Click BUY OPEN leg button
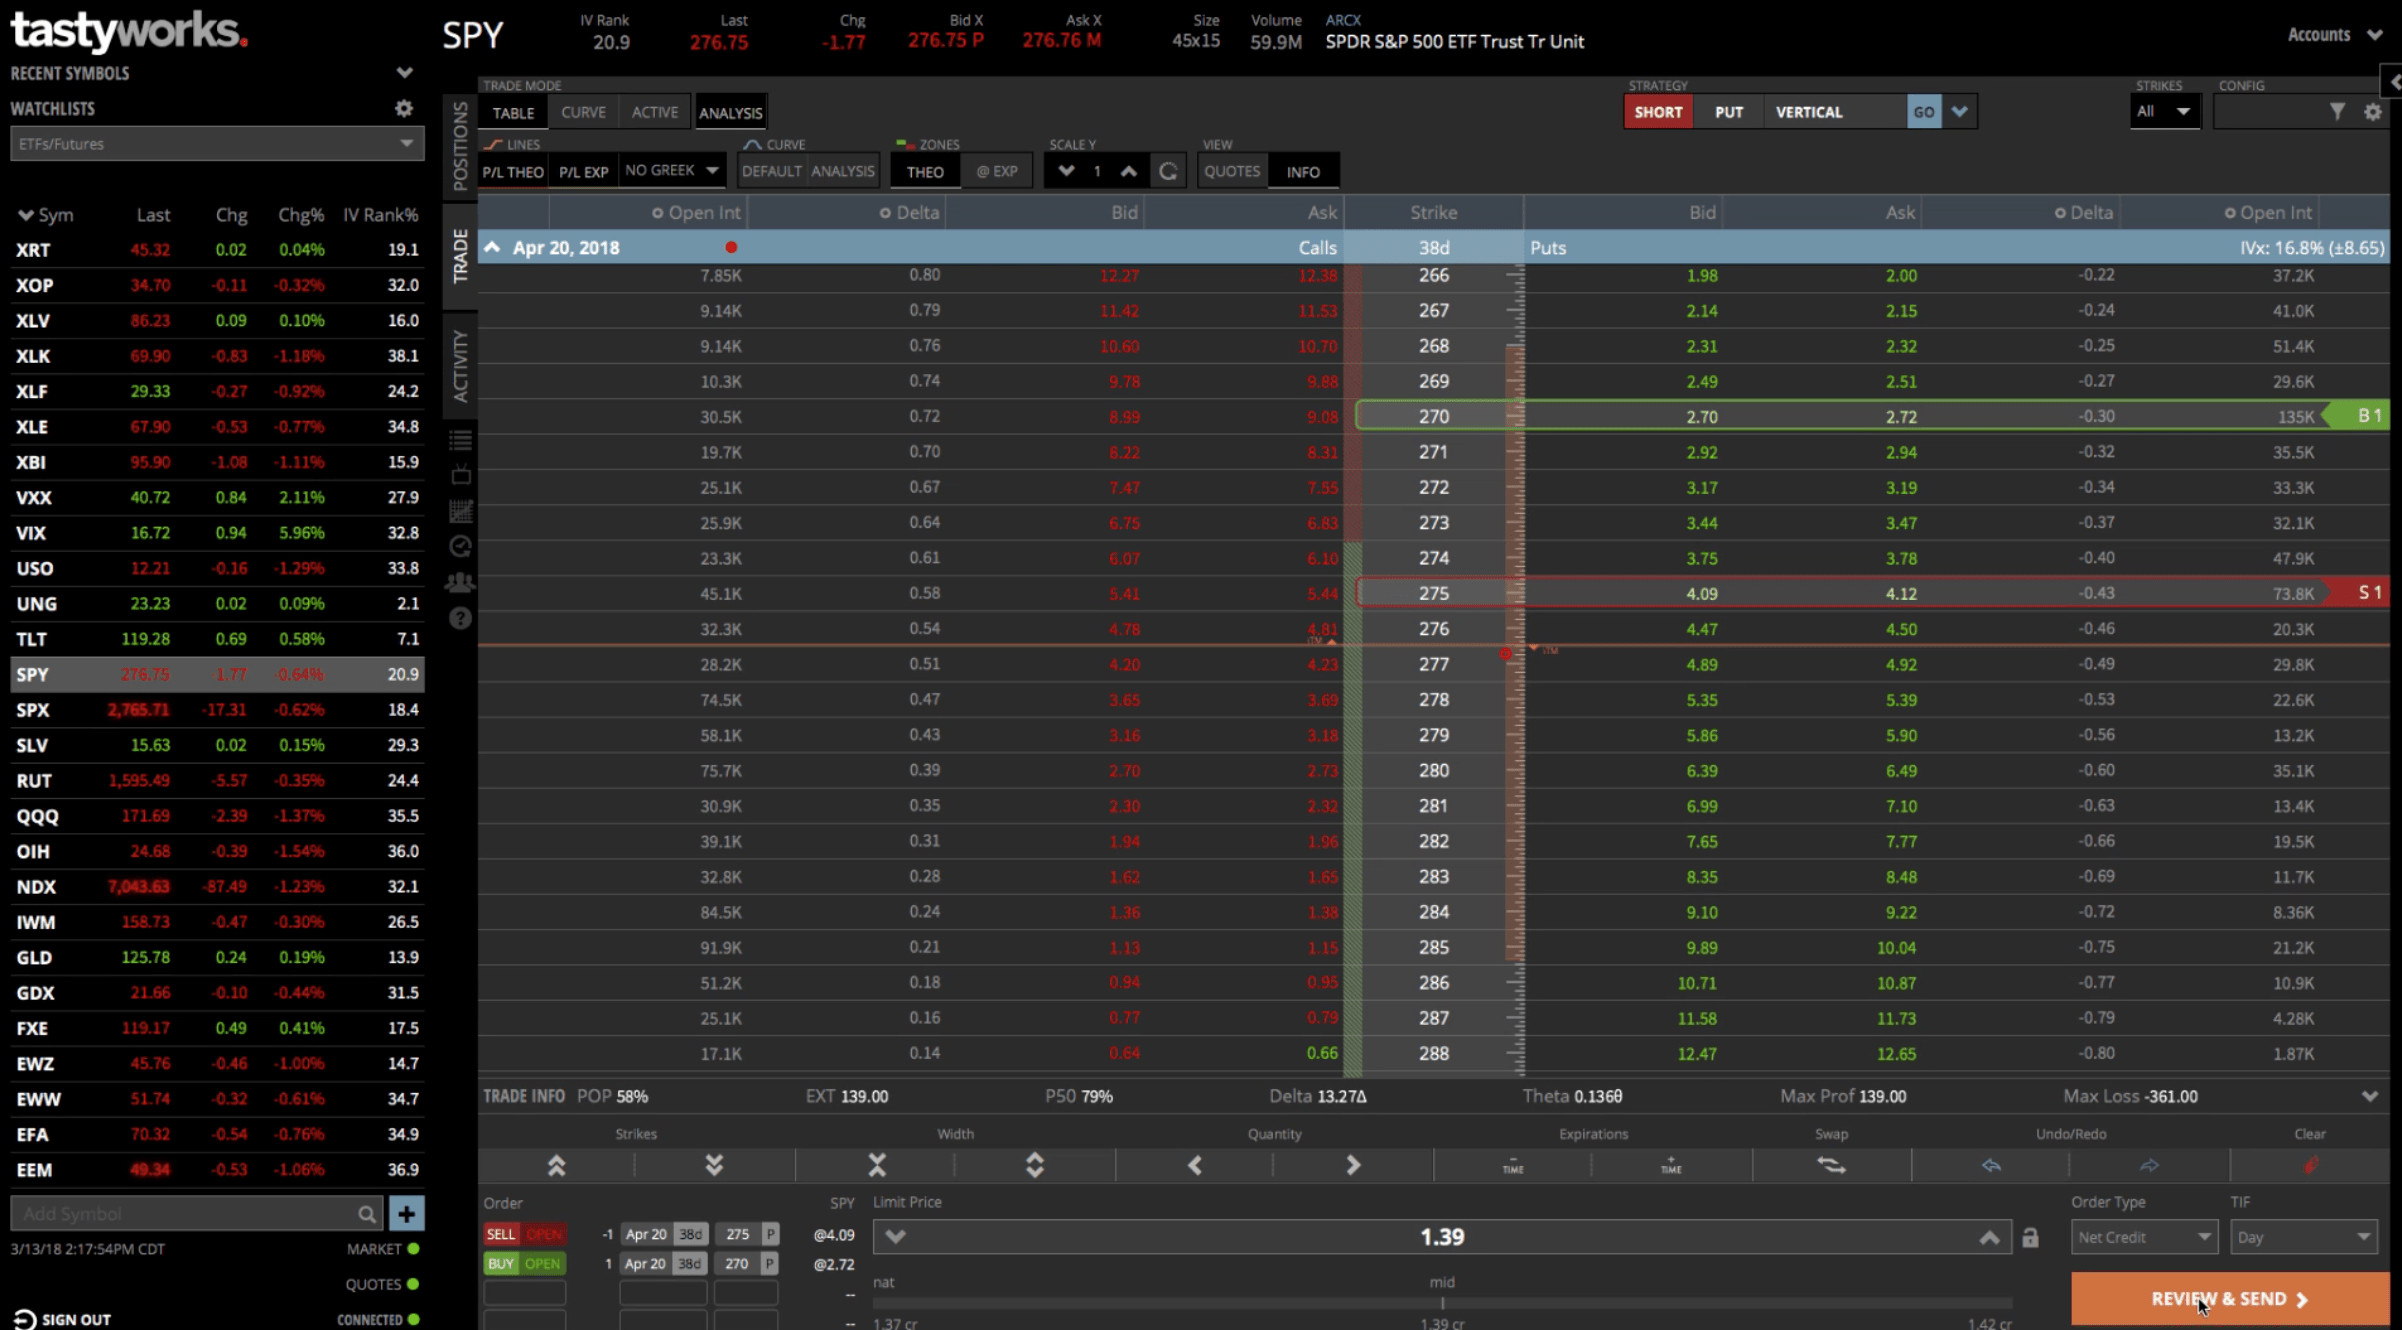Viewport: 2402px width, 1330px height. pyautogui.click(x=524, y=1264)
